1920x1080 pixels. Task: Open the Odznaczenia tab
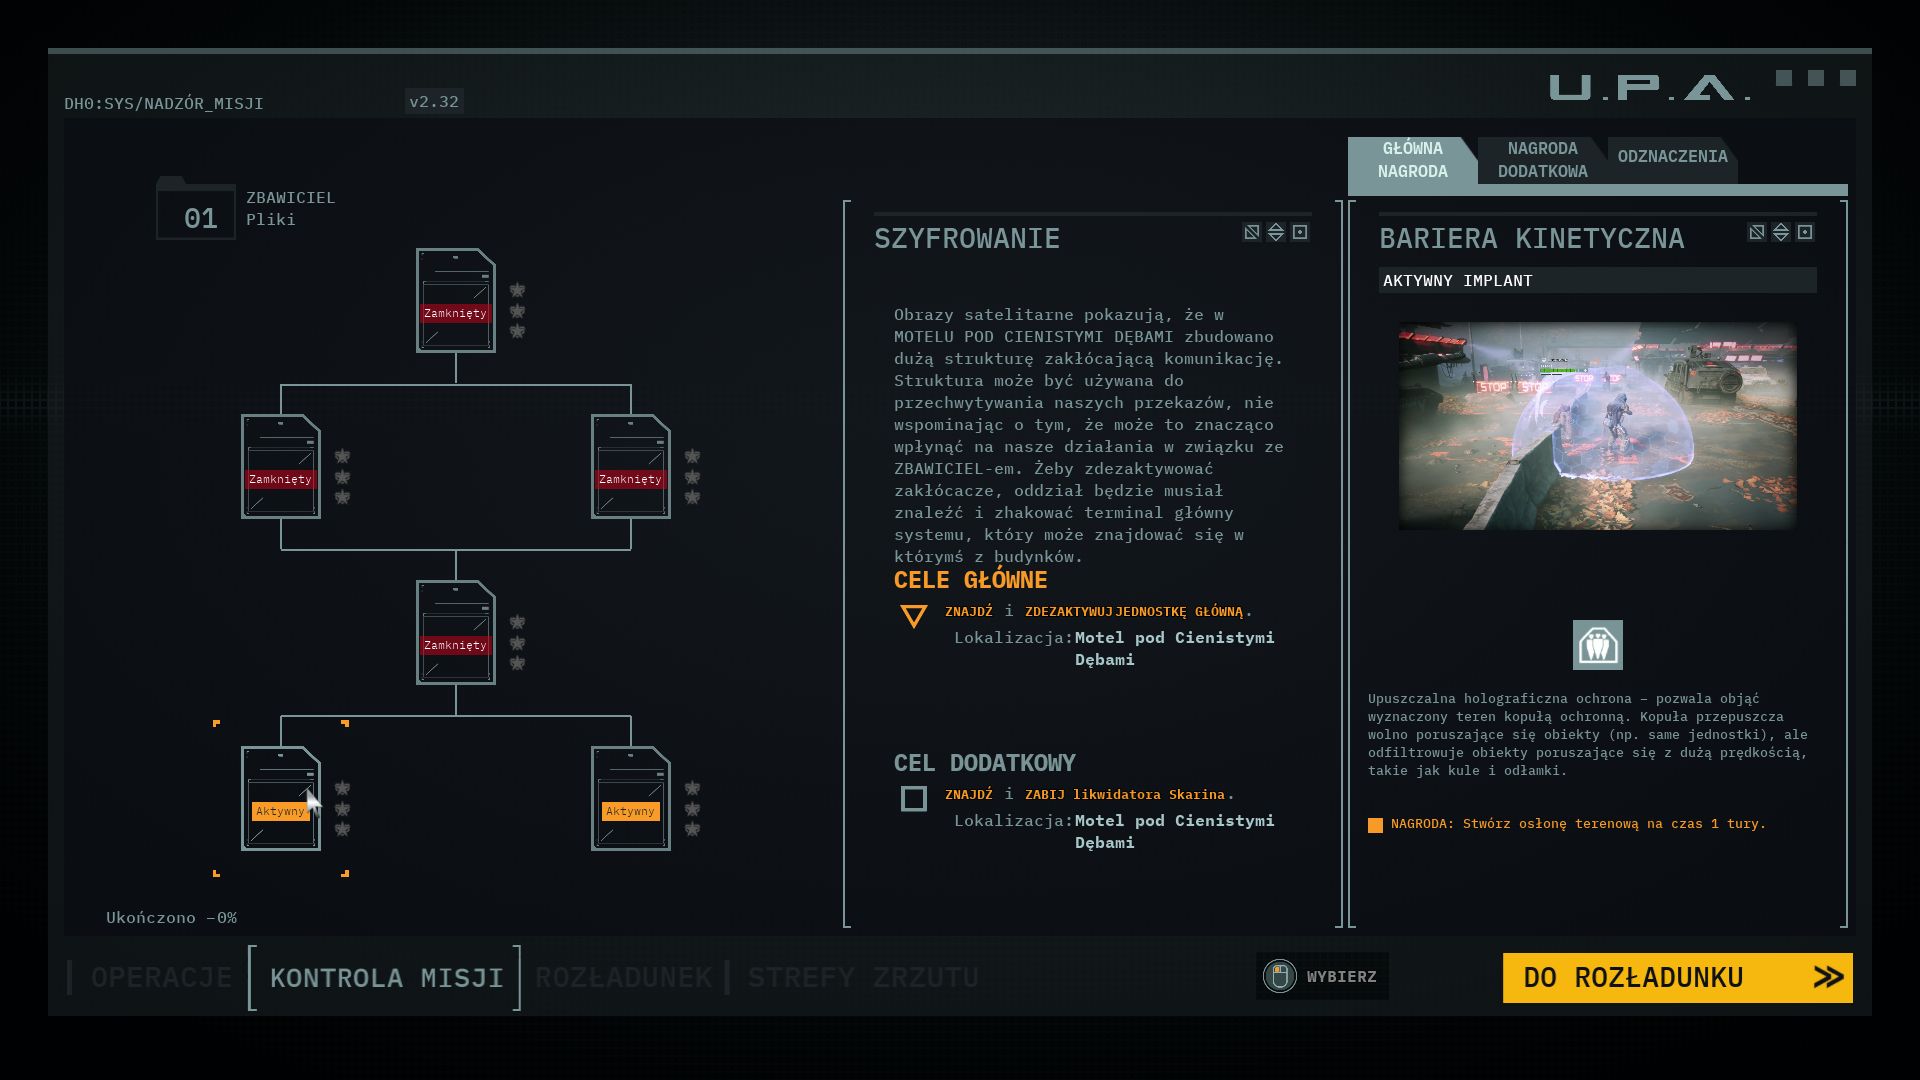1672,157
